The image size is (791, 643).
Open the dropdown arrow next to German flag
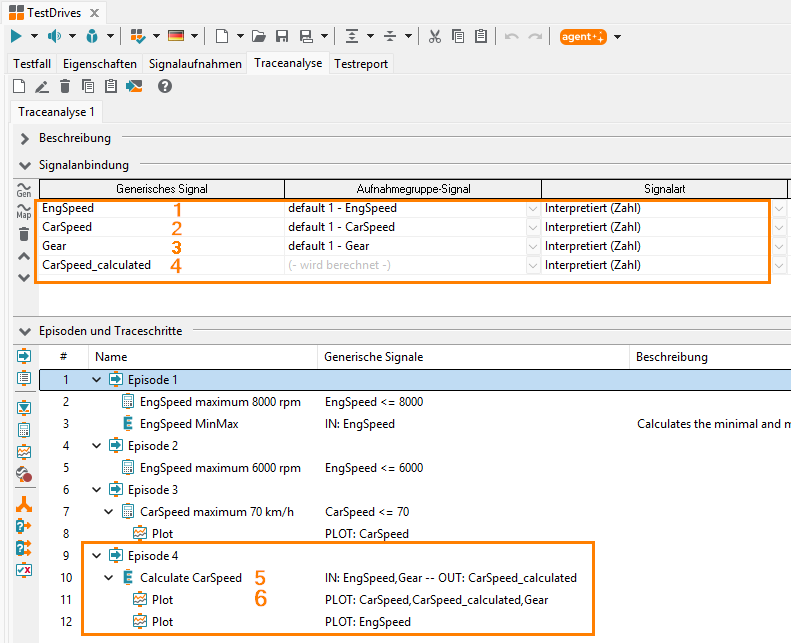coord(194,36)
